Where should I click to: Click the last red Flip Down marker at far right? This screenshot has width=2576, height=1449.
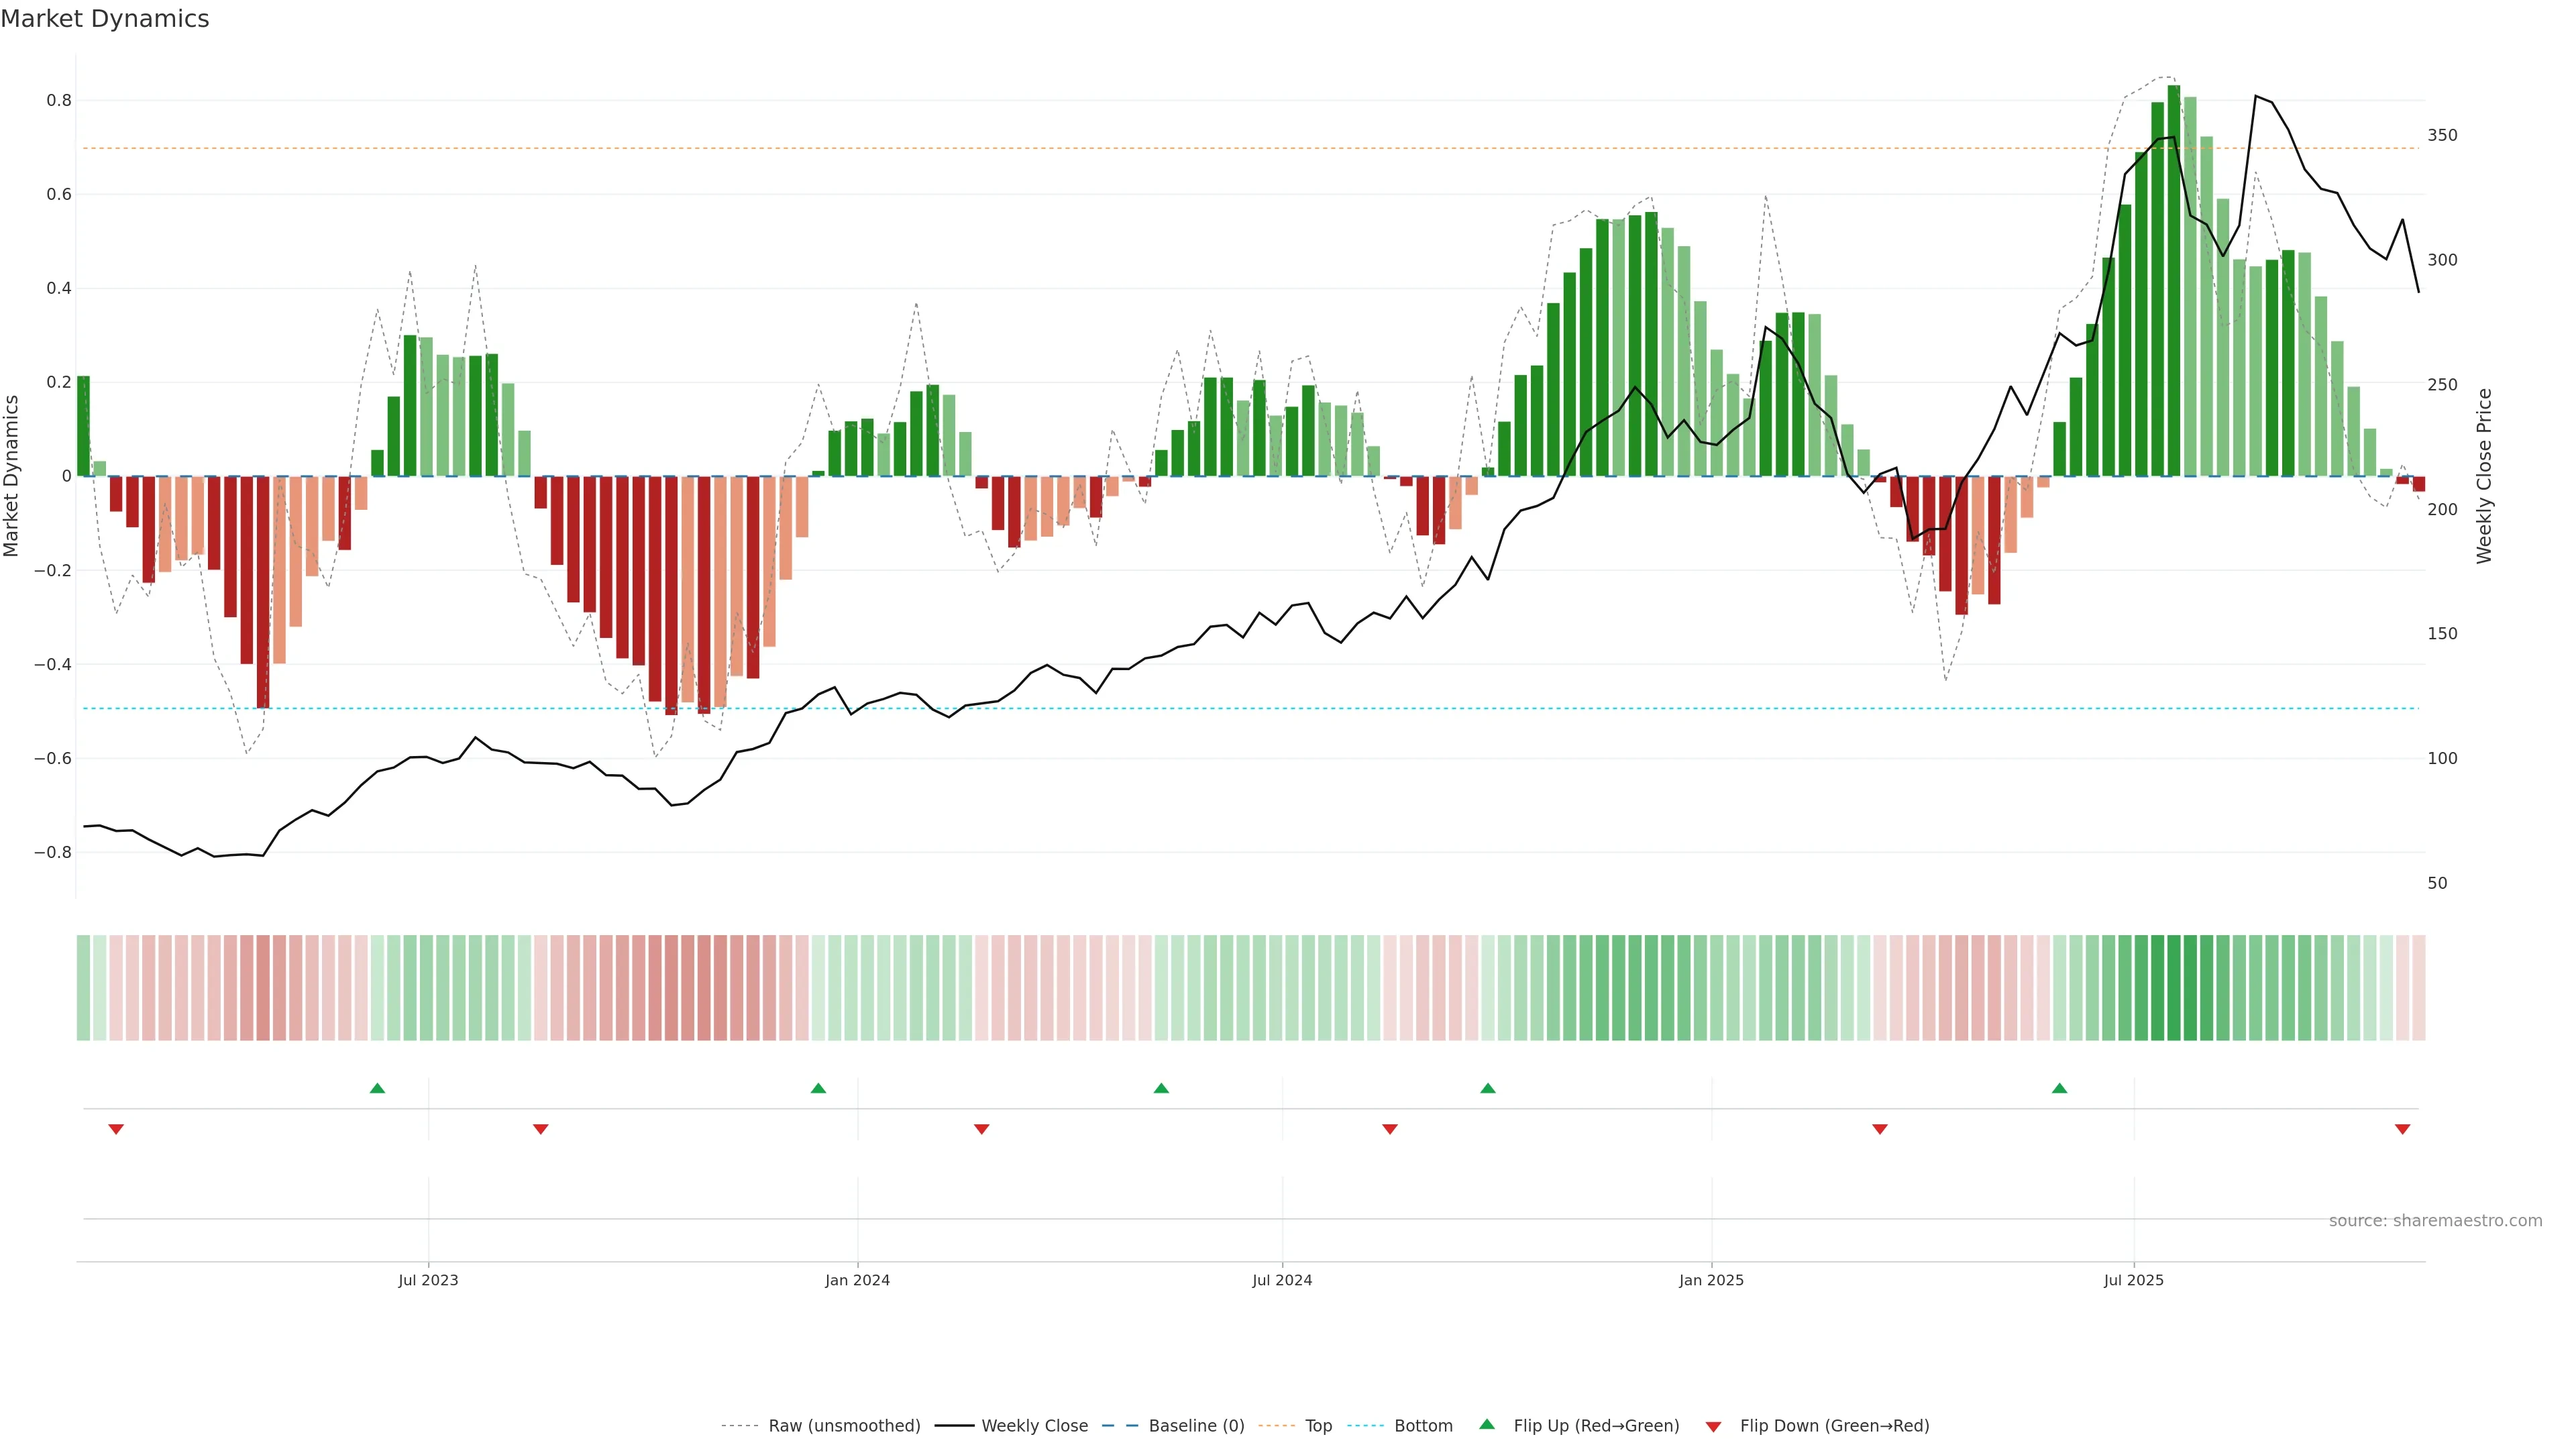tap(2402, 1129)
